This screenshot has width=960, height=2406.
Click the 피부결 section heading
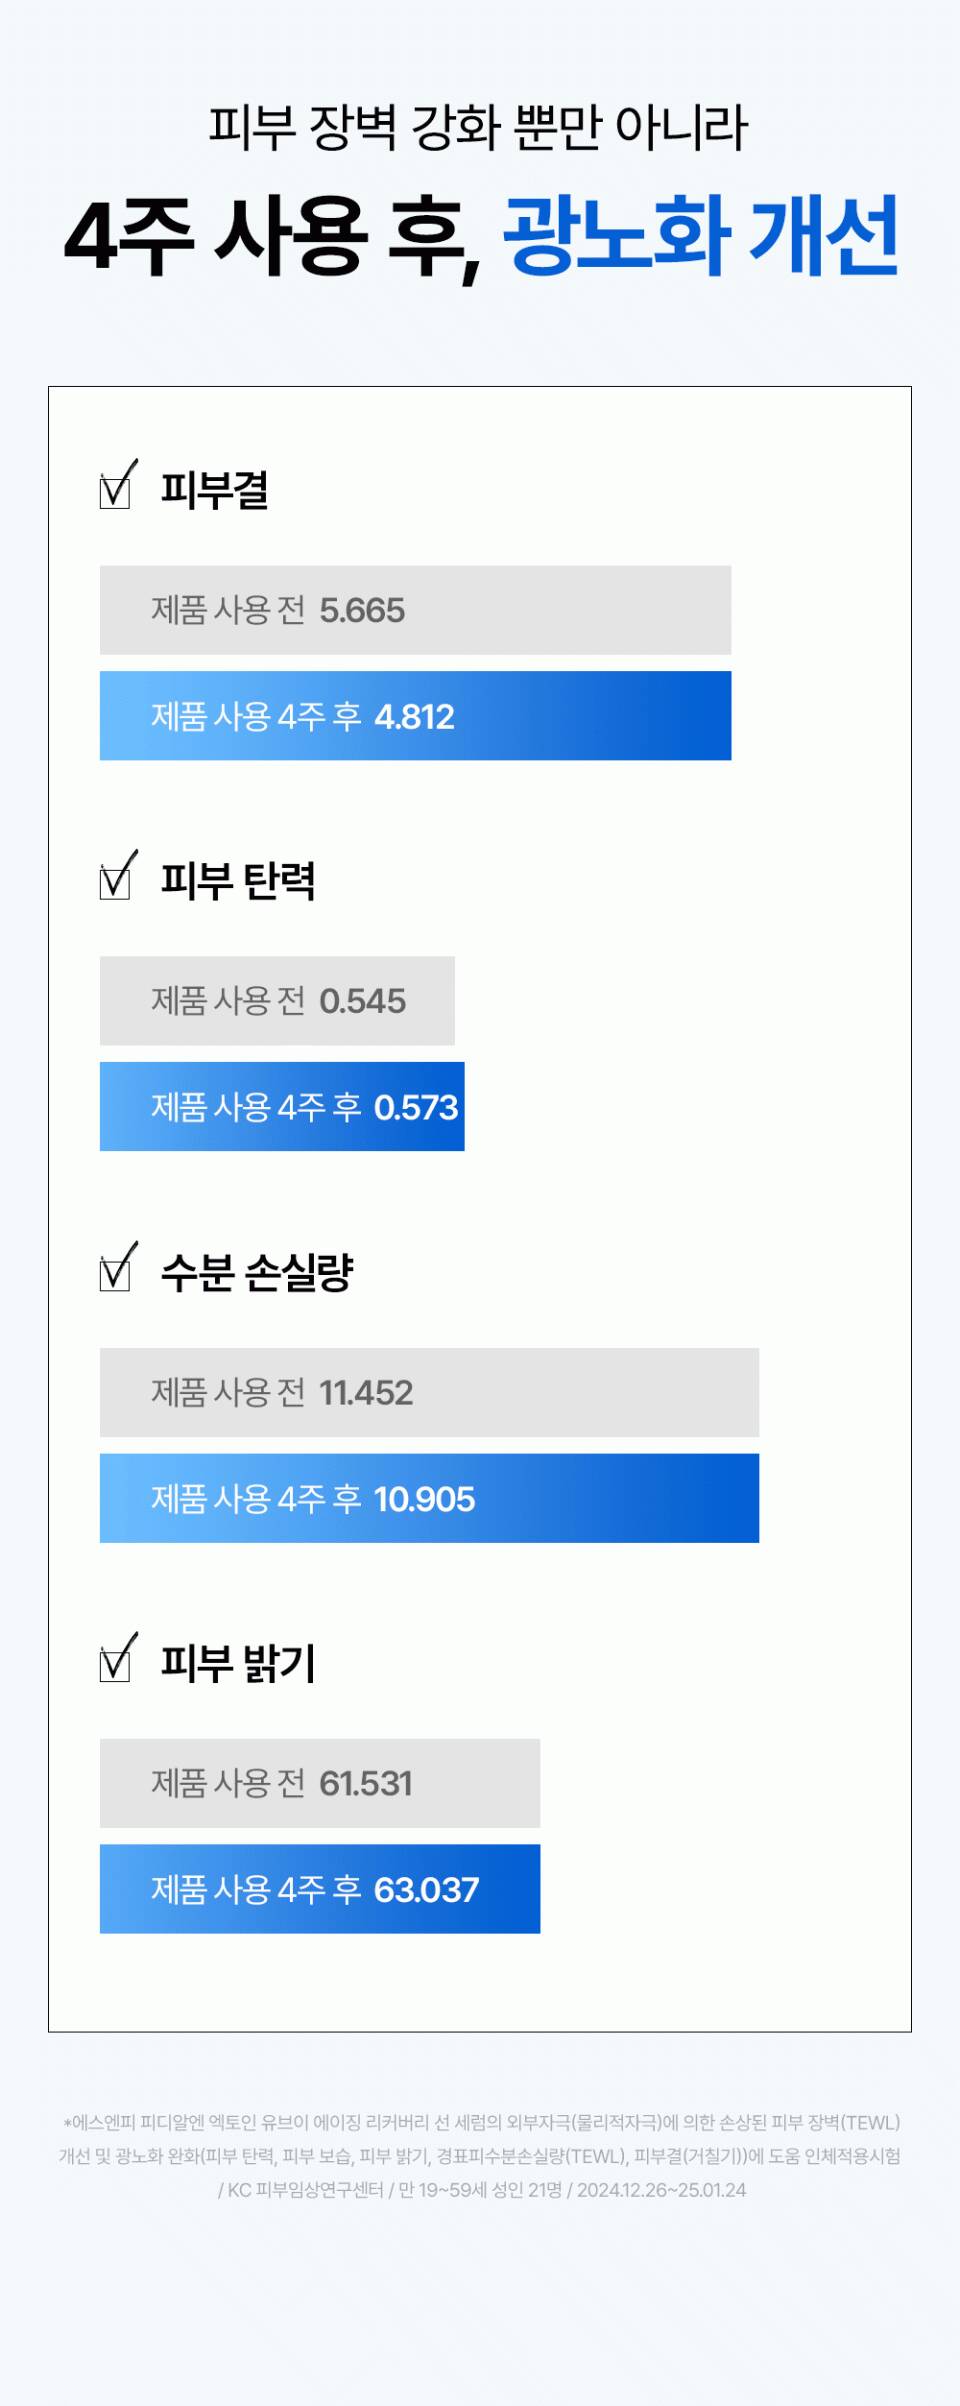pos(215,490)
